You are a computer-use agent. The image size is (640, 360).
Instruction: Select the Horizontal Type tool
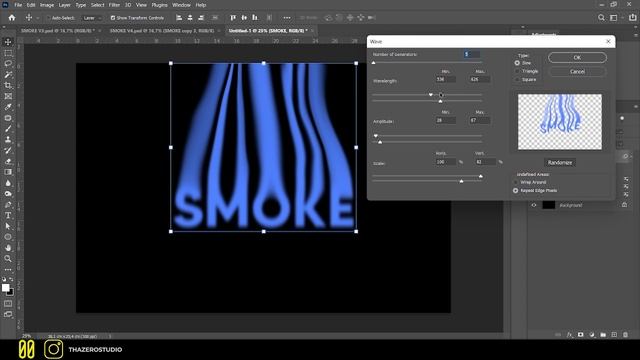pyautogui.click(x=8, y=215)
